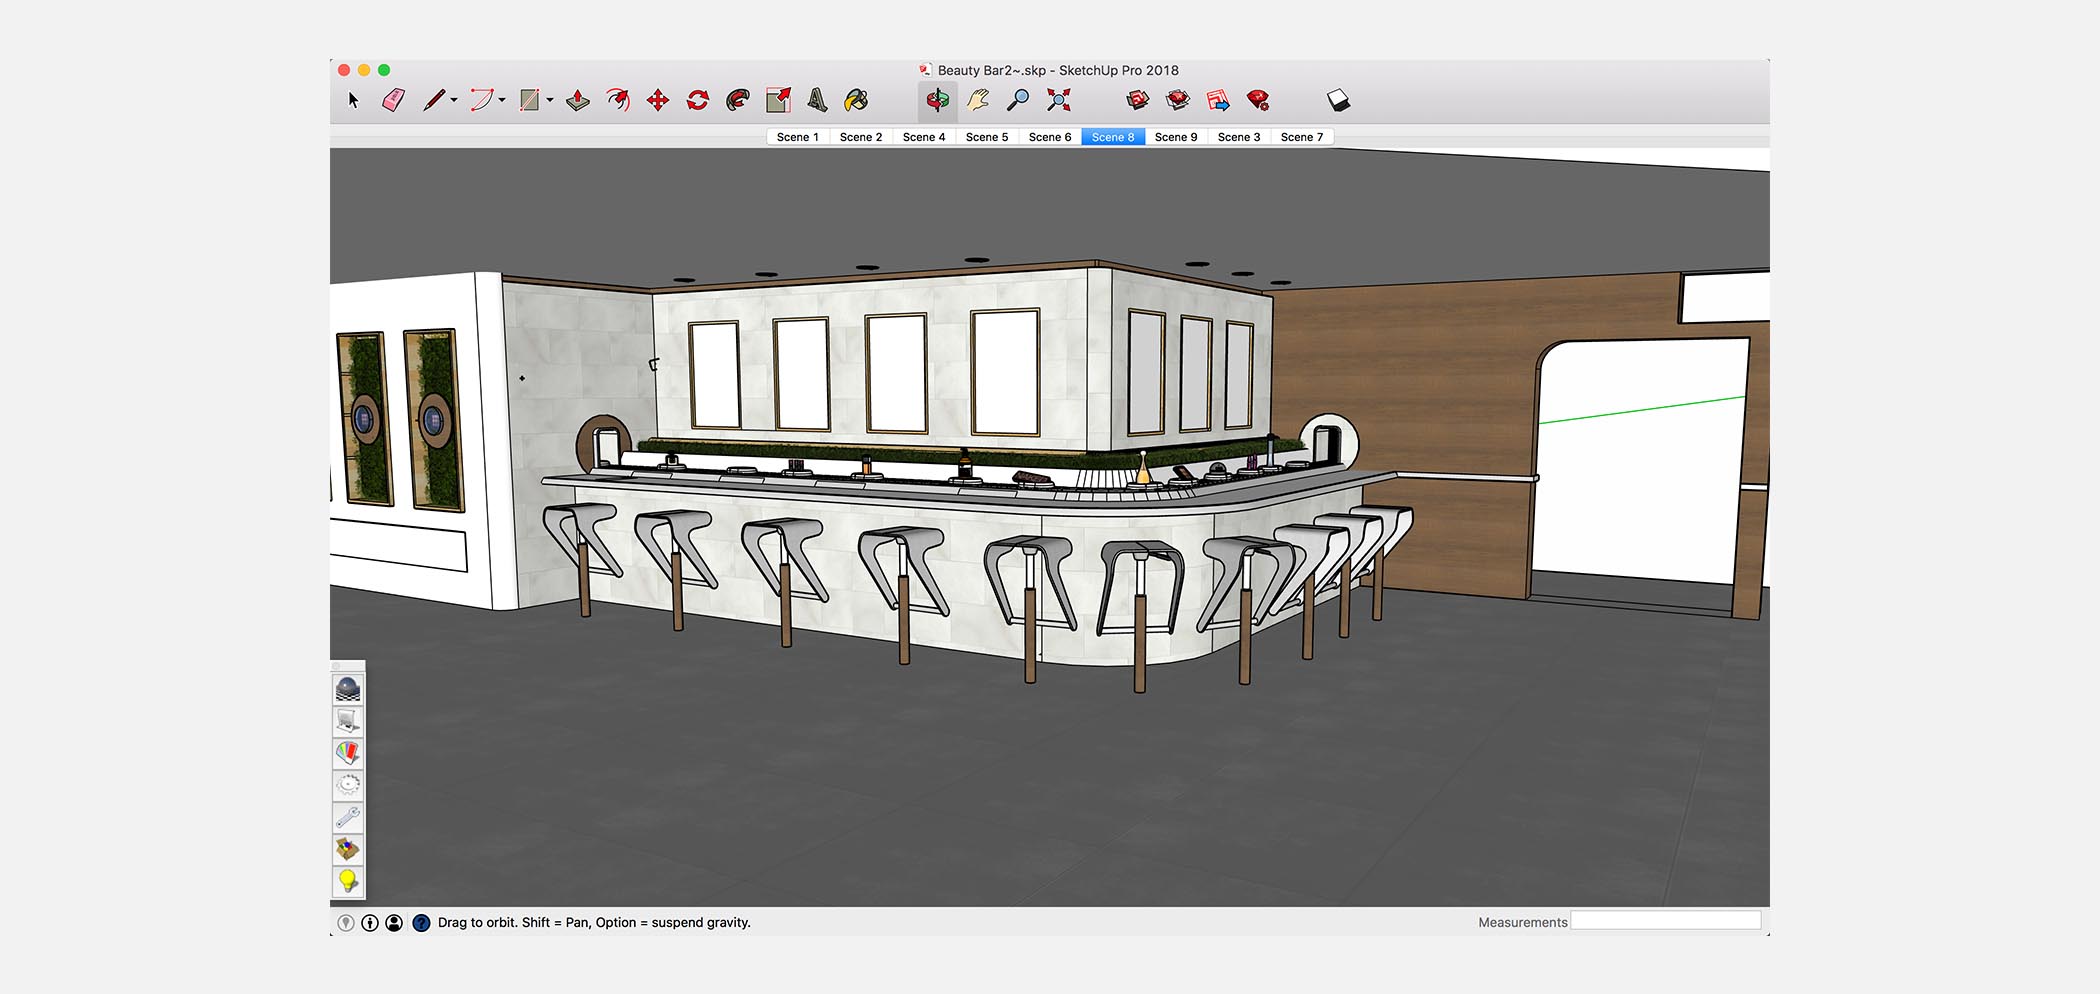Viewport: 2100px width, 994px height.
Task: Open the color swatch fan materials icon
Action: 348,753
